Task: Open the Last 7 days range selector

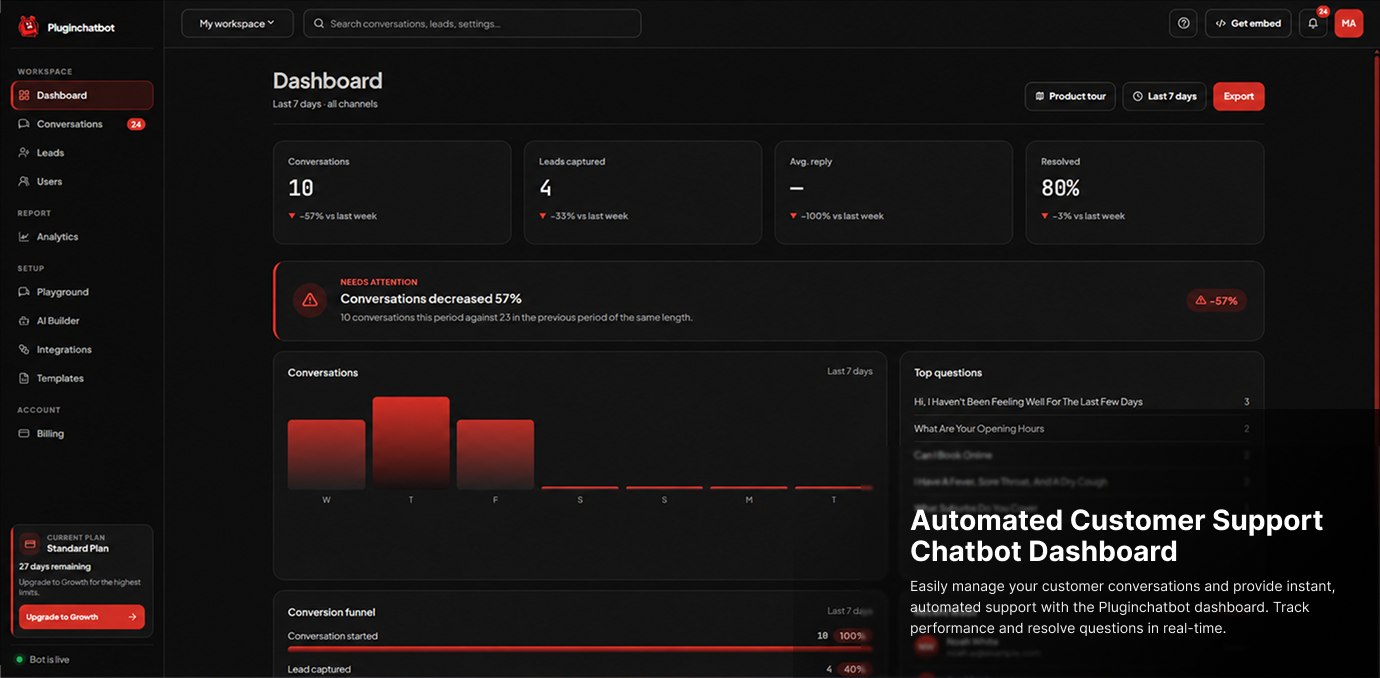Action: coord(1164,96)
